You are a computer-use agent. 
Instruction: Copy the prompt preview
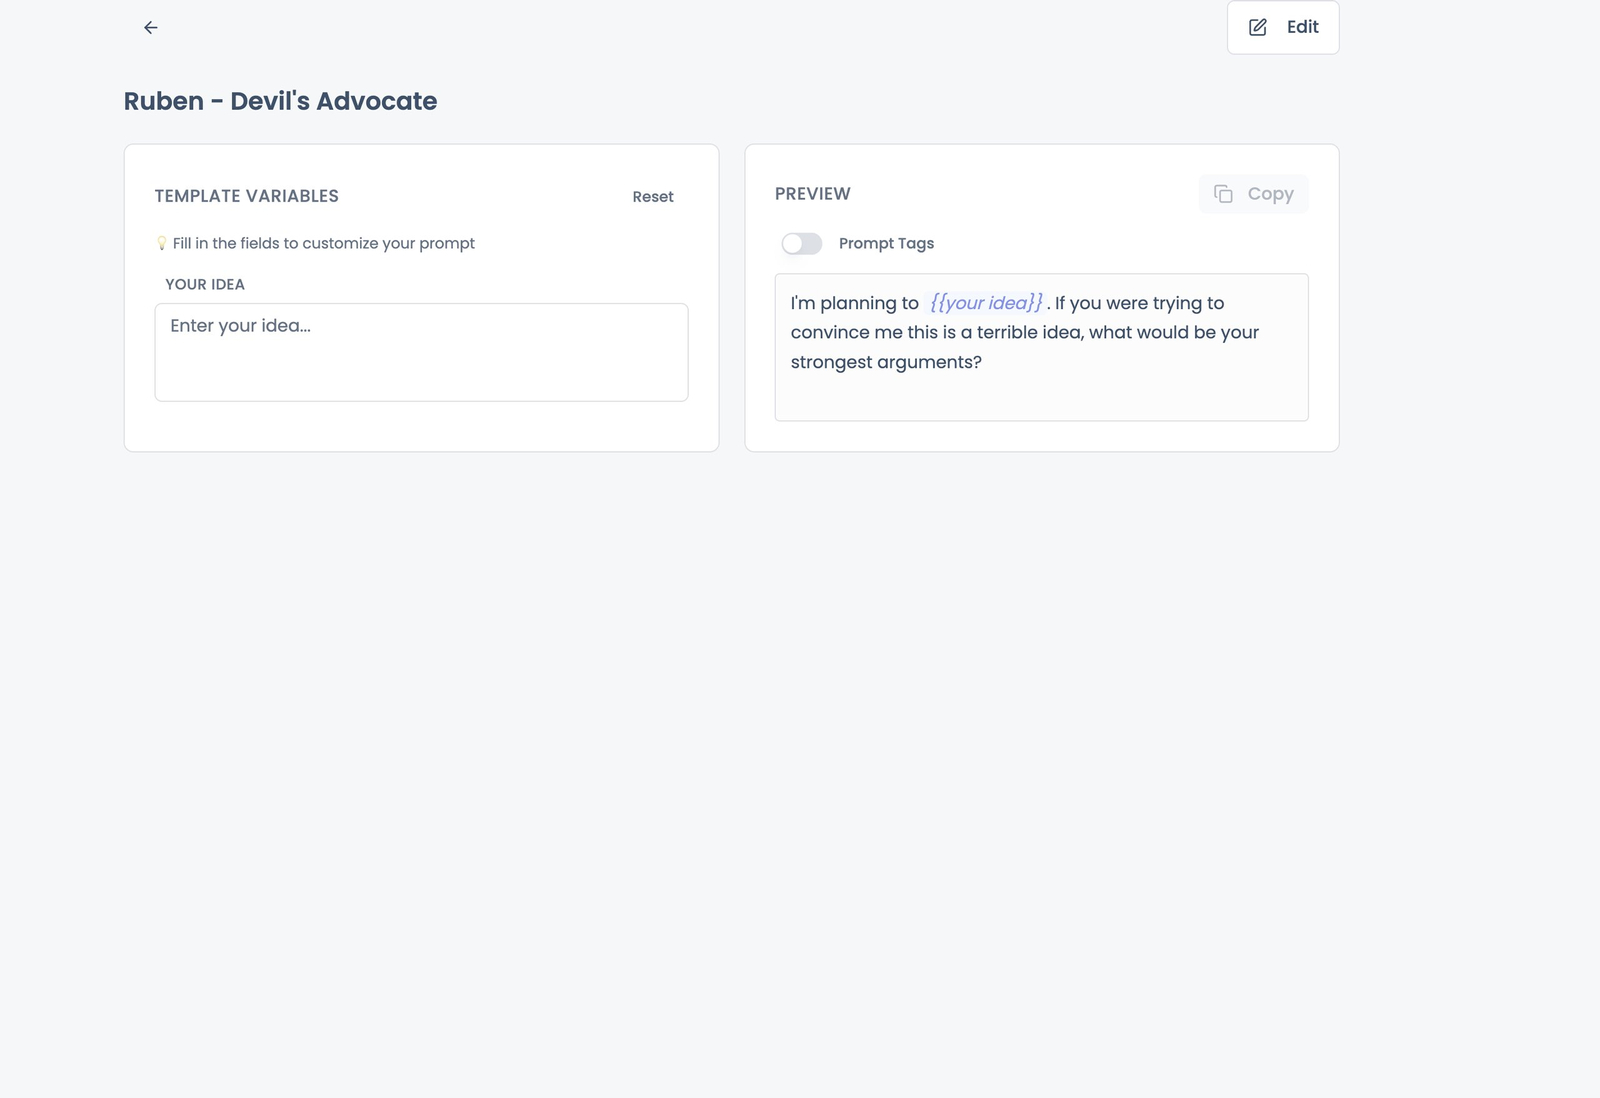coord(1253,194)
